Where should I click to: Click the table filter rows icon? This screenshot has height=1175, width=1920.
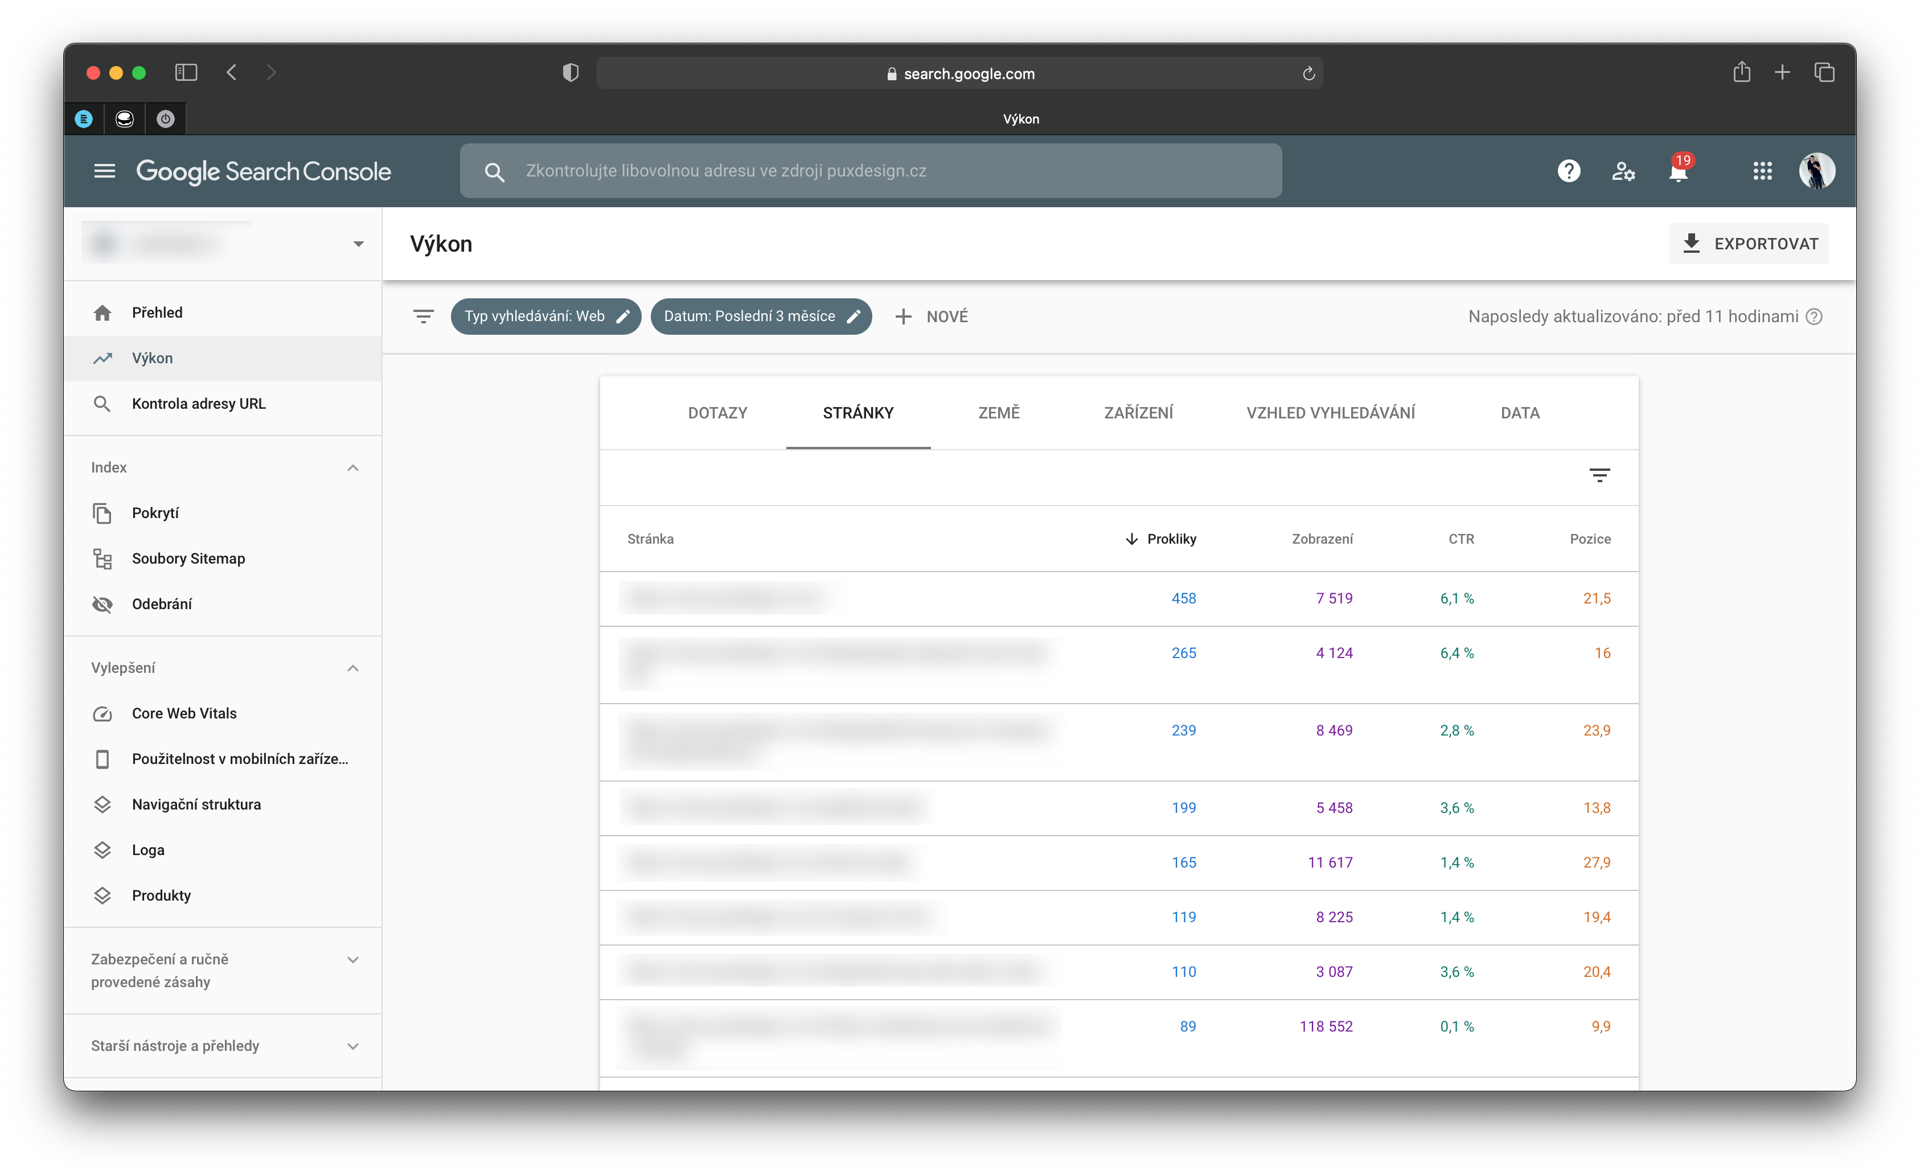pyautogui.click(x=1599, y=476)
